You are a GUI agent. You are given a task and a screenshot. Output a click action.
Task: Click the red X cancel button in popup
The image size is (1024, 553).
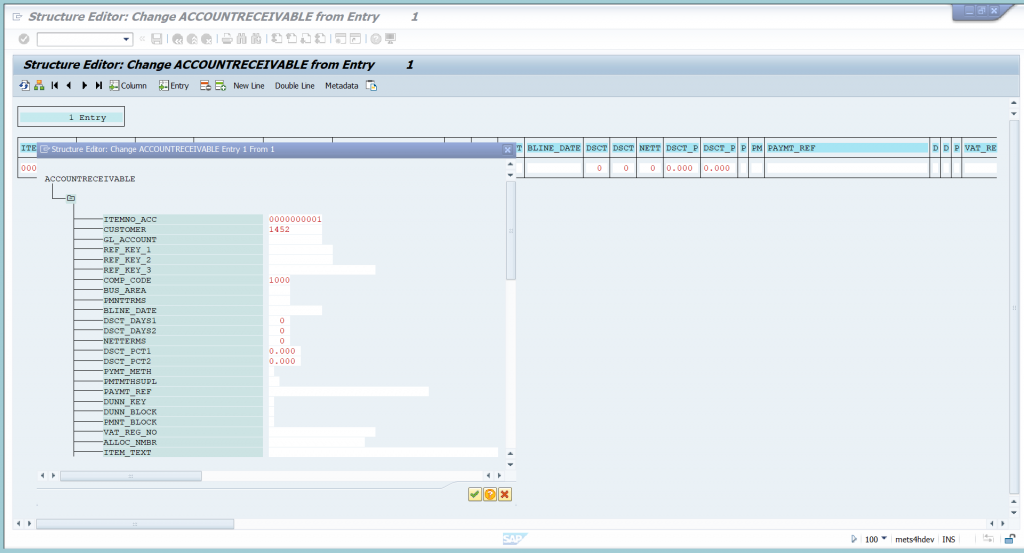pyautogui.click(x=505, y=495)
